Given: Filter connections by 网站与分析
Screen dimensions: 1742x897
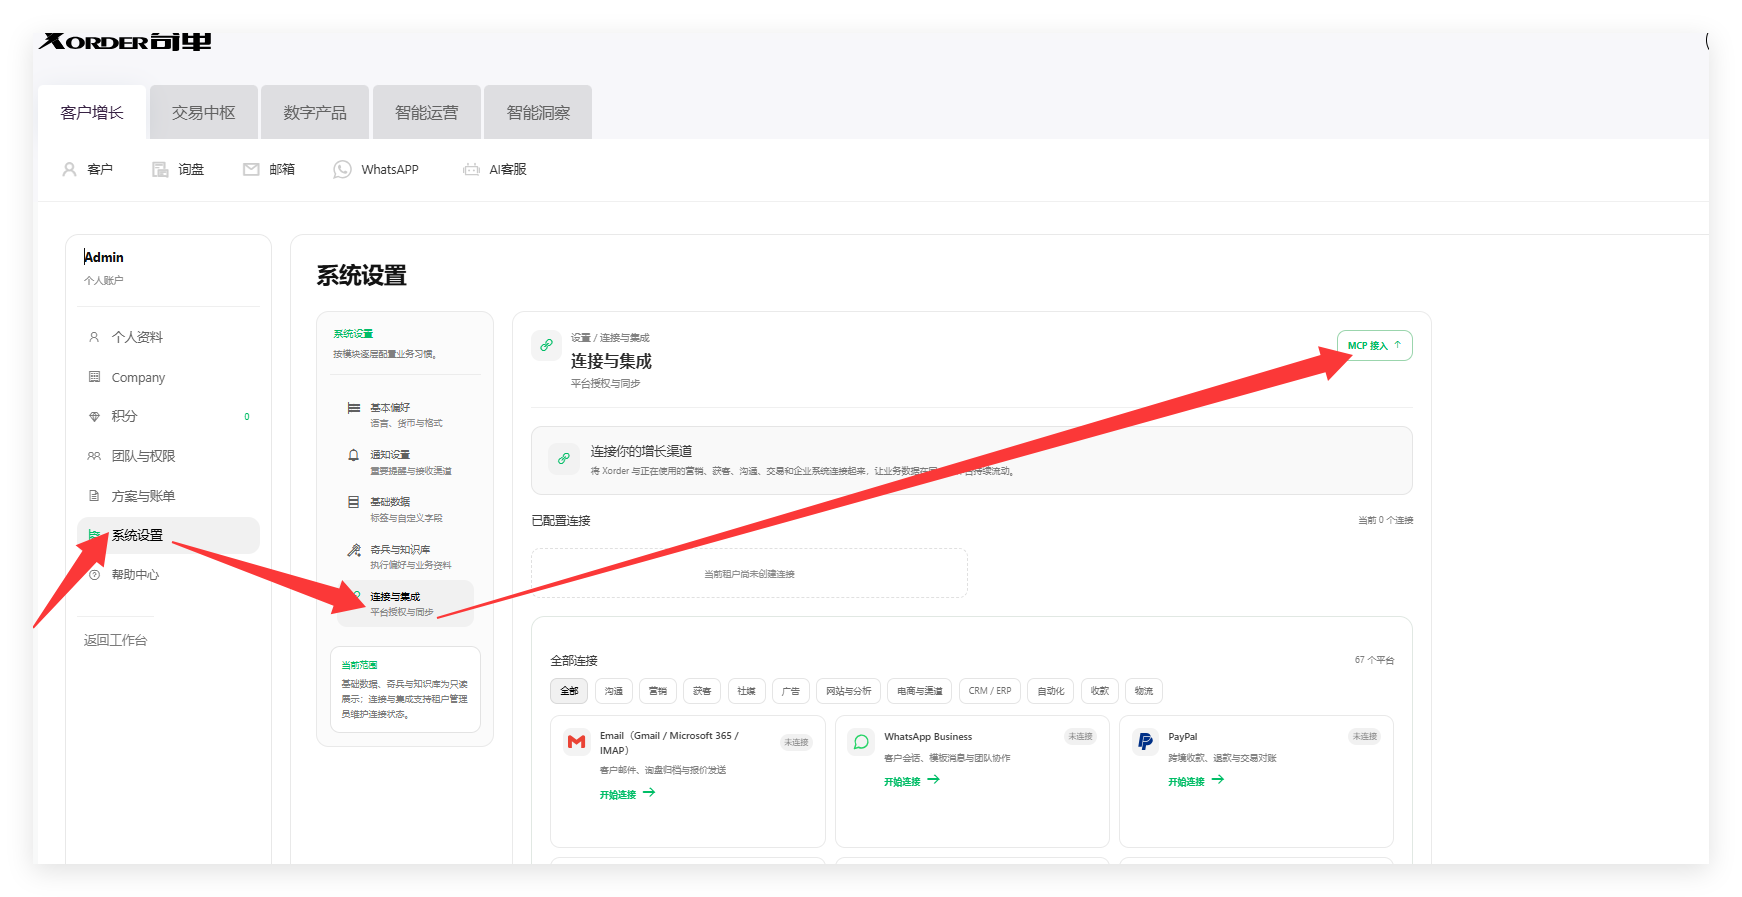Looking at the screenshot, I should 848,691.
